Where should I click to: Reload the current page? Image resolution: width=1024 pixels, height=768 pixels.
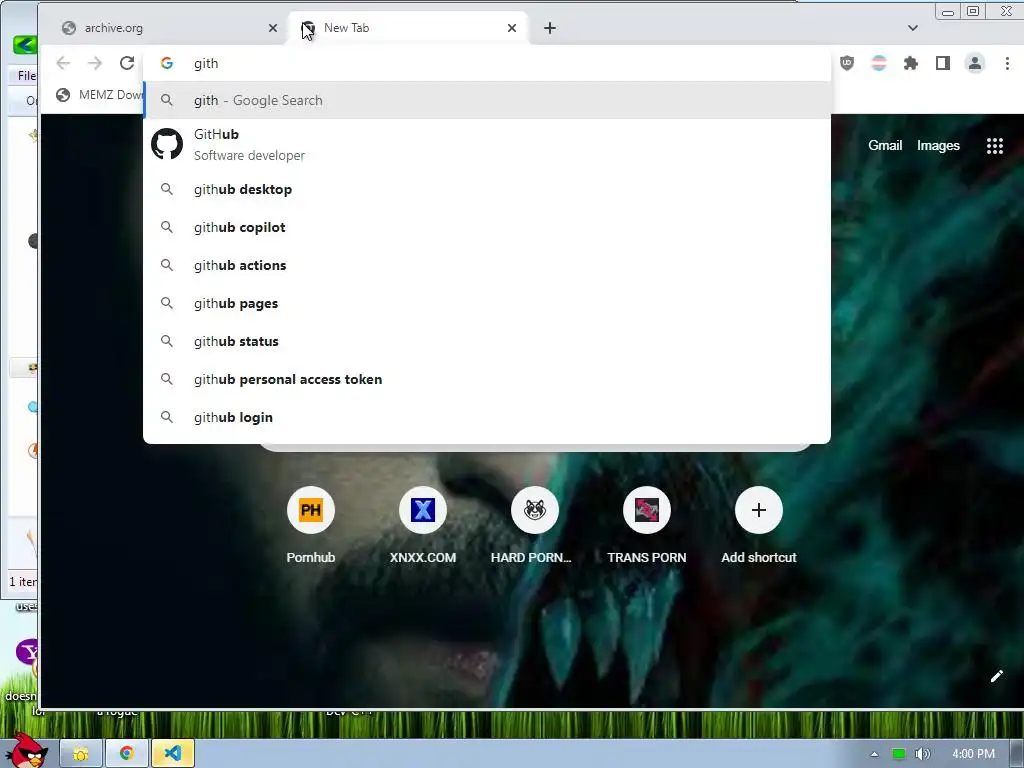pyautogui.click(x=127, y=63)
